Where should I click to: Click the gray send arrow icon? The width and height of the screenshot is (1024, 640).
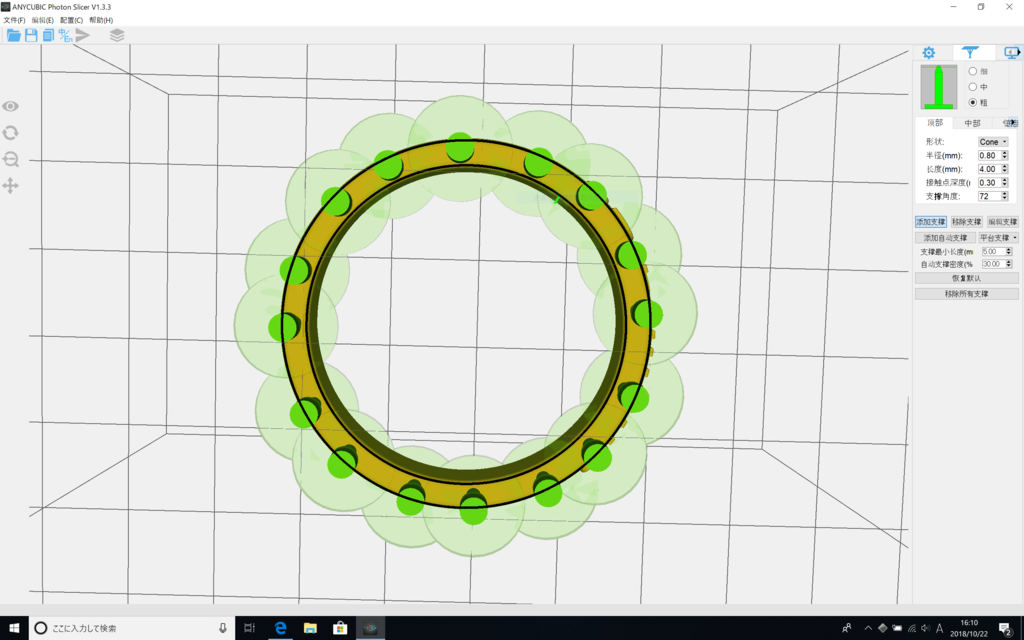[x=82, y=35]
